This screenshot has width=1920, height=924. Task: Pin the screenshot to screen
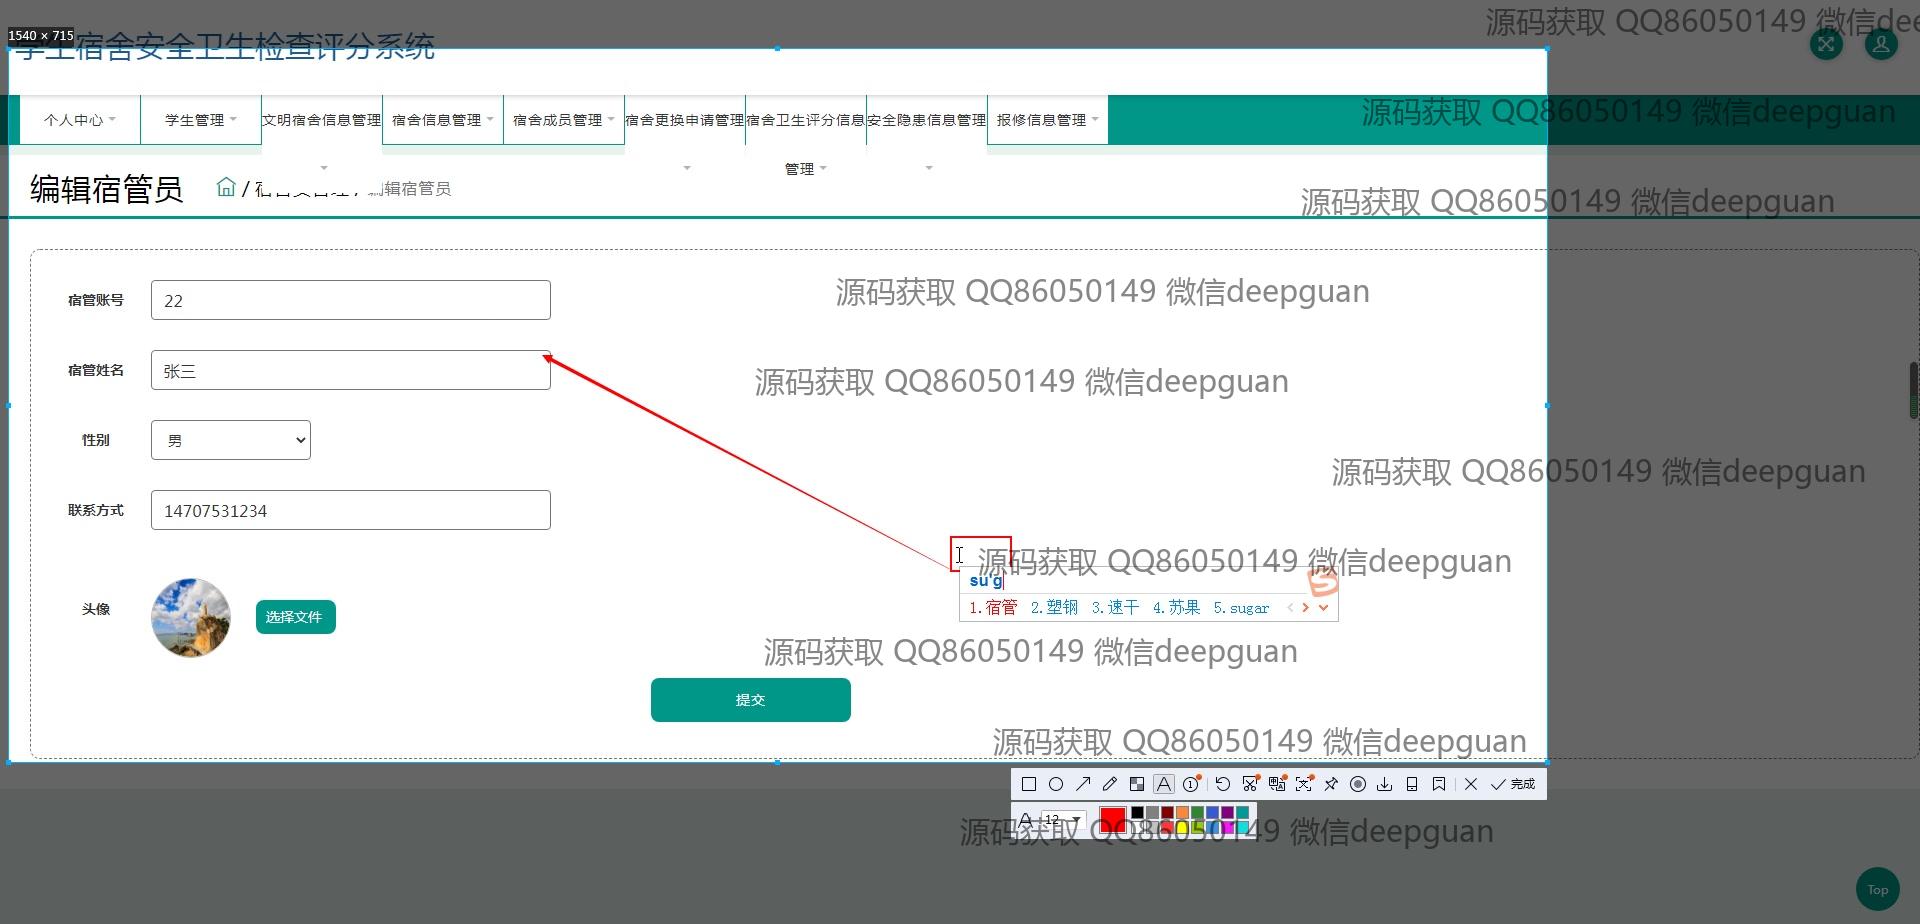(x=1331, y=784)
